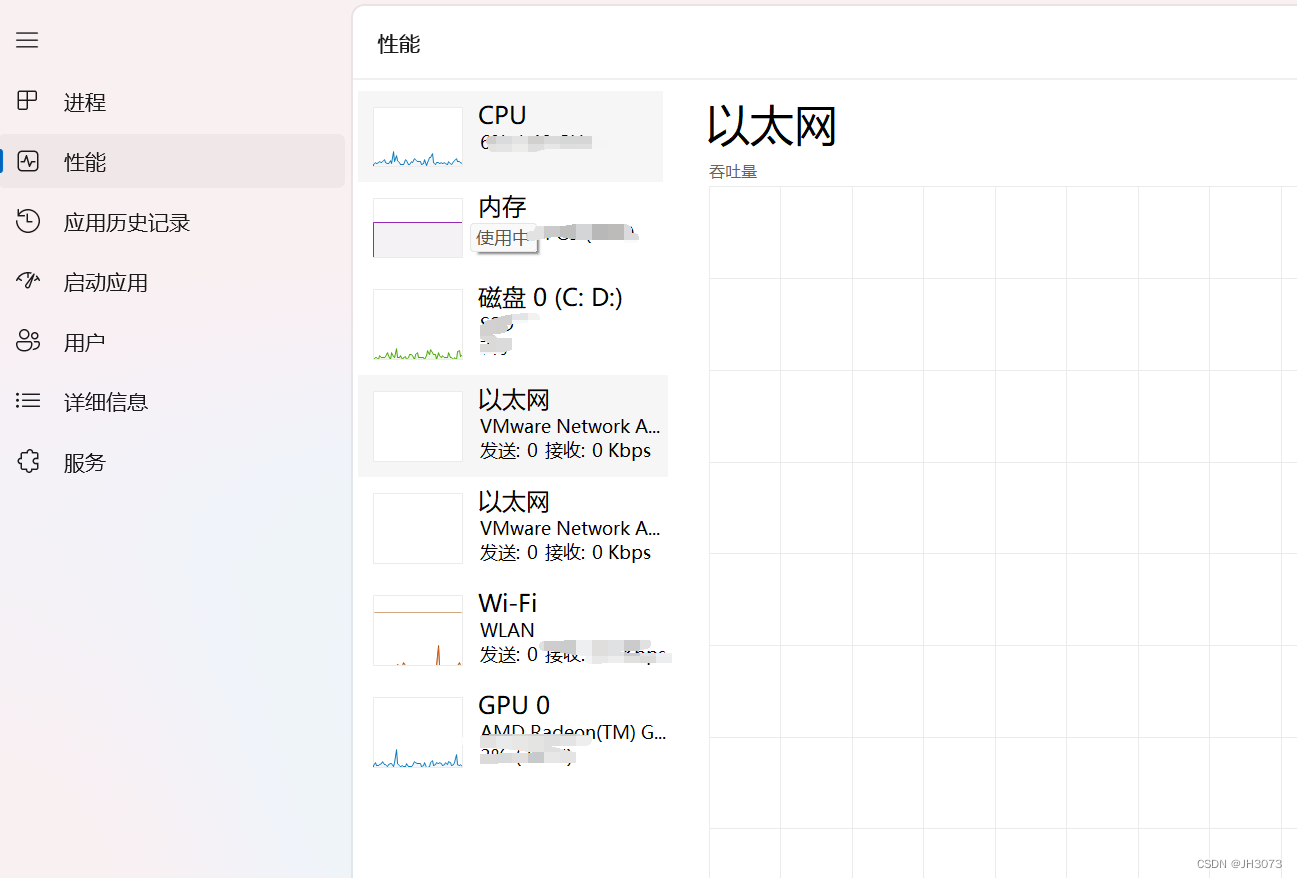Viewport: 1297px width, 878px height.
Task: Click the Services (服务) puzzle icon
Action: click(x=28, y=461)
